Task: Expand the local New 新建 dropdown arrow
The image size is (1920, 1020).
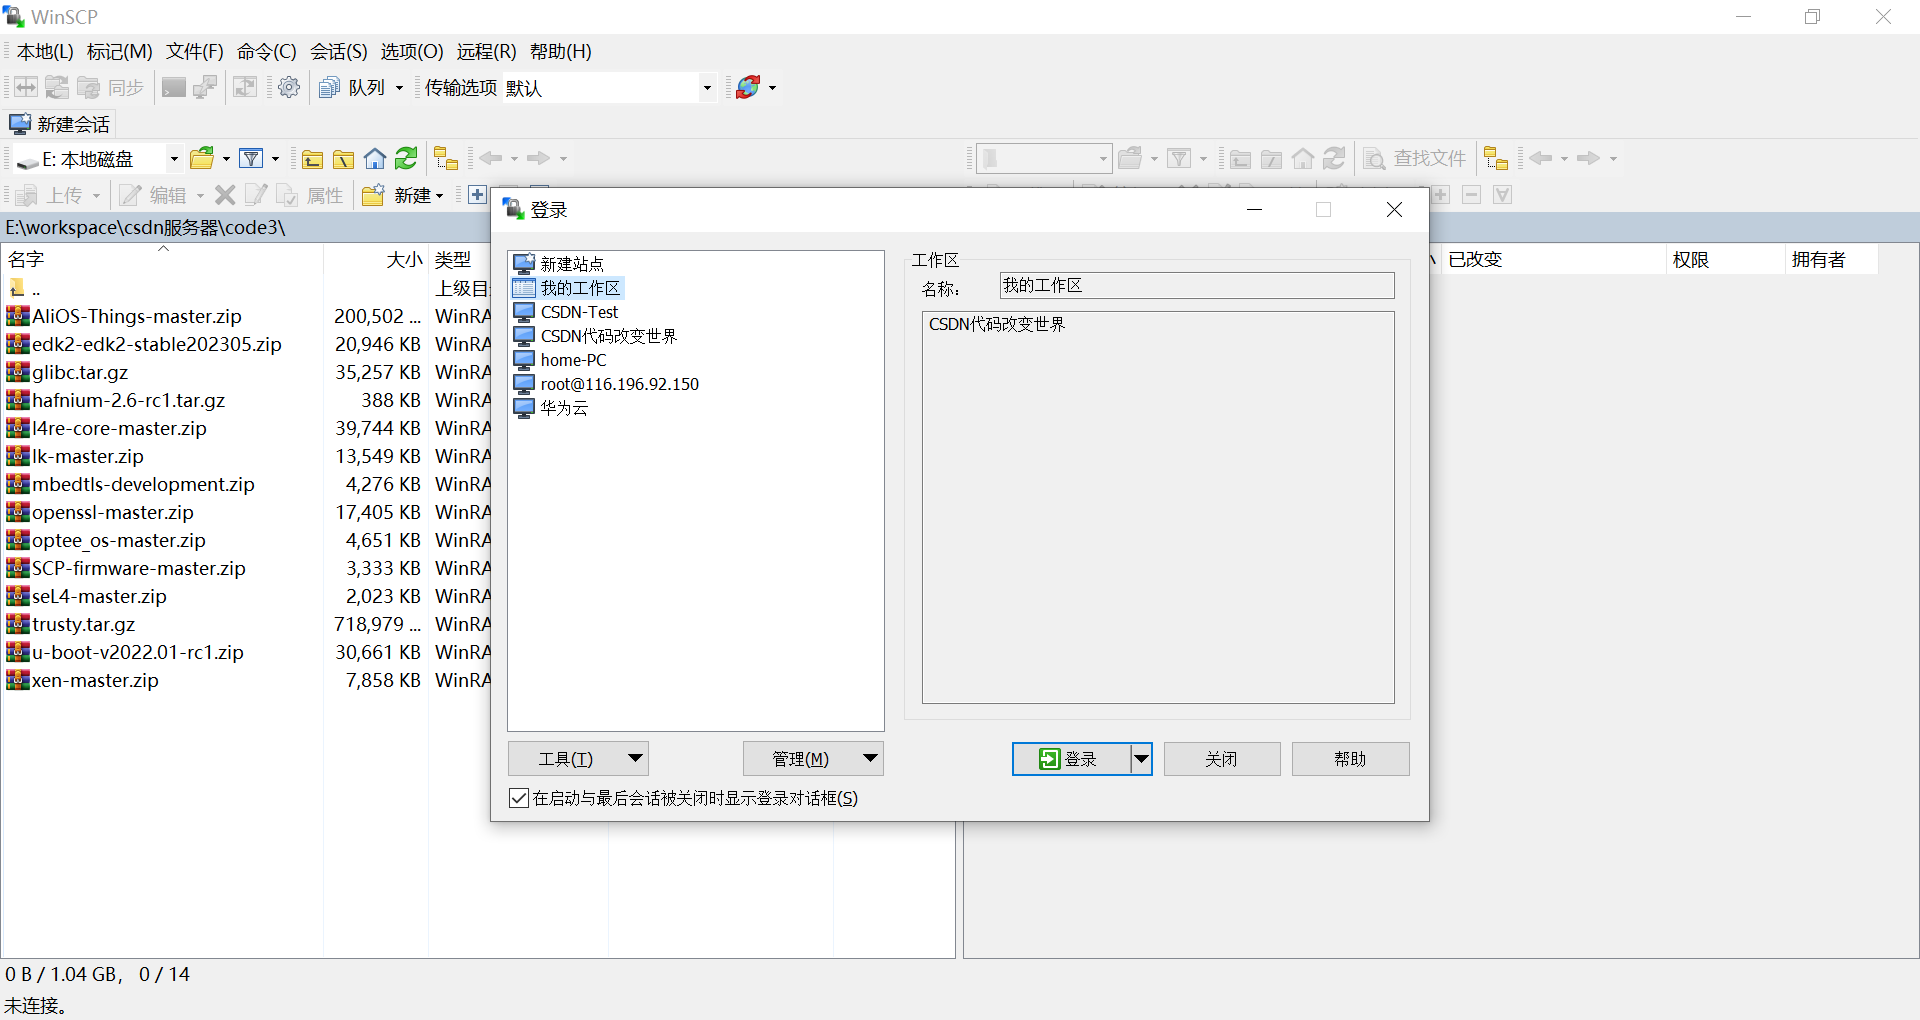Action: pyautogui.click(x=439, y=196)
